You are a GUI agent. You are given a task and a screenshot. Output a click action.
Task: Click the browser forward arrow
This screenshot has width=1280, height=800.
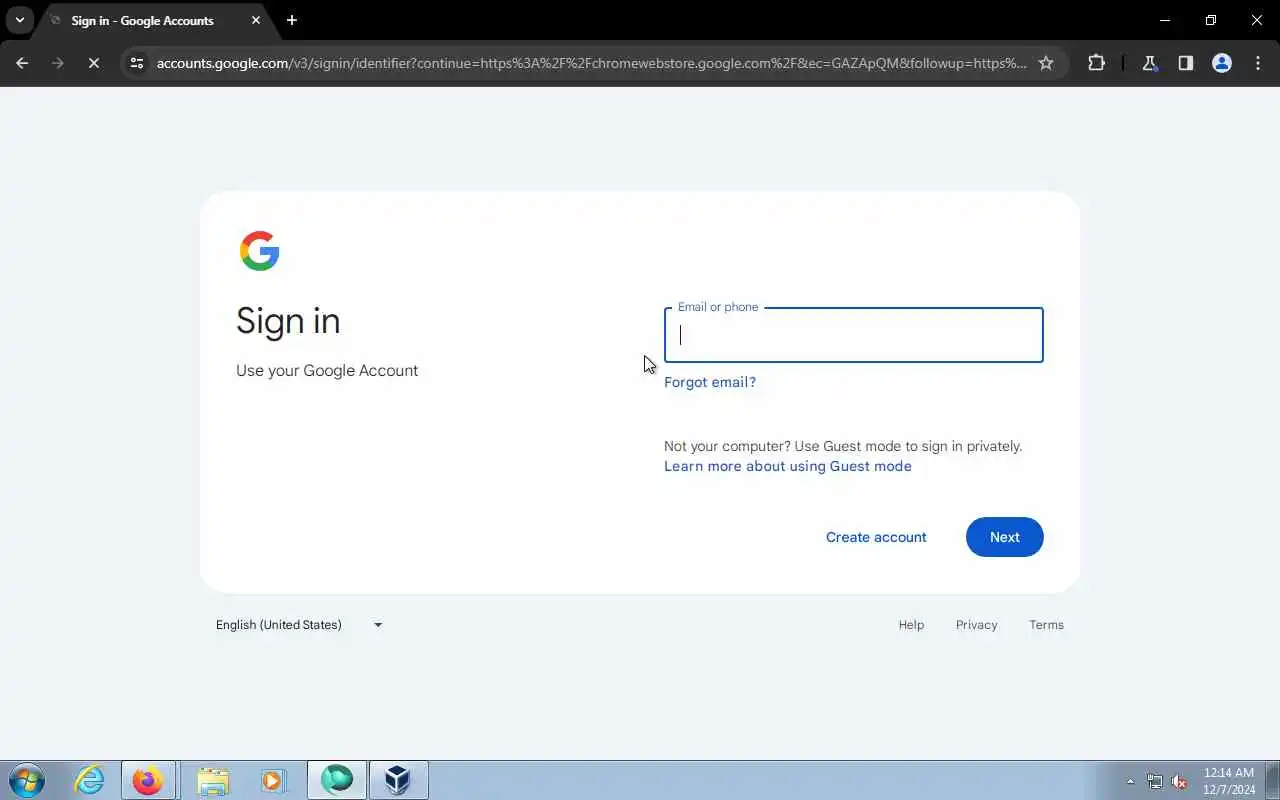tap(57, 63)
